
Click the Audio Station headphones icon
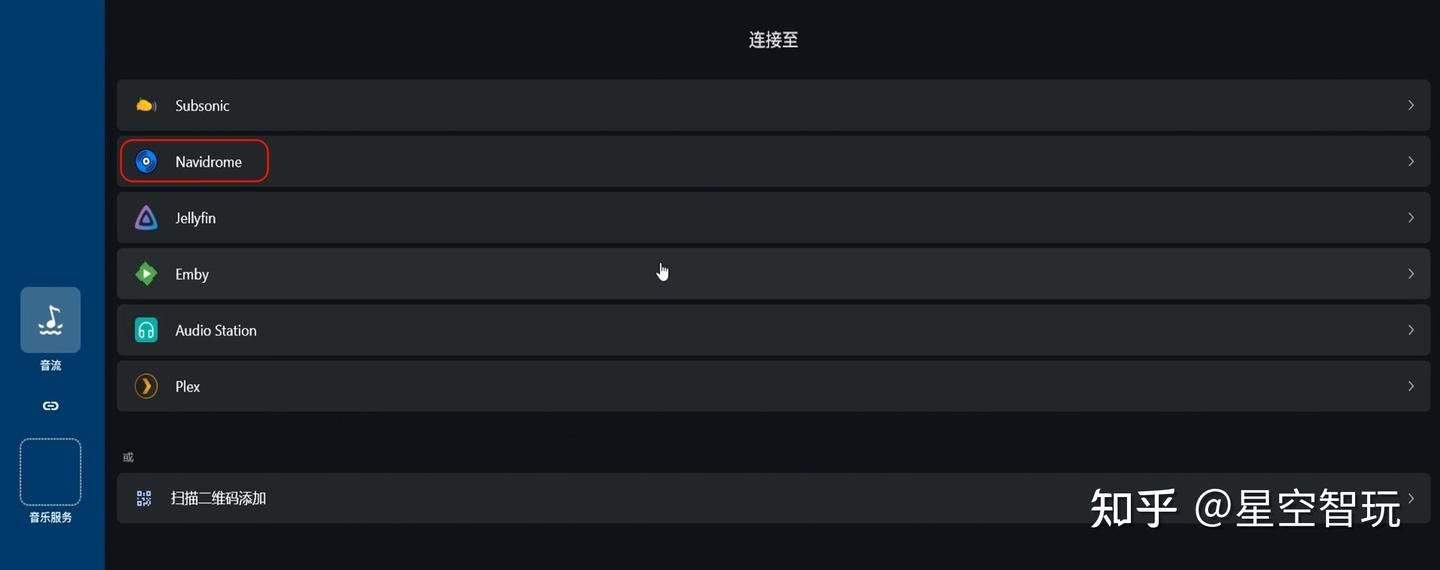(x=146, y=330)
